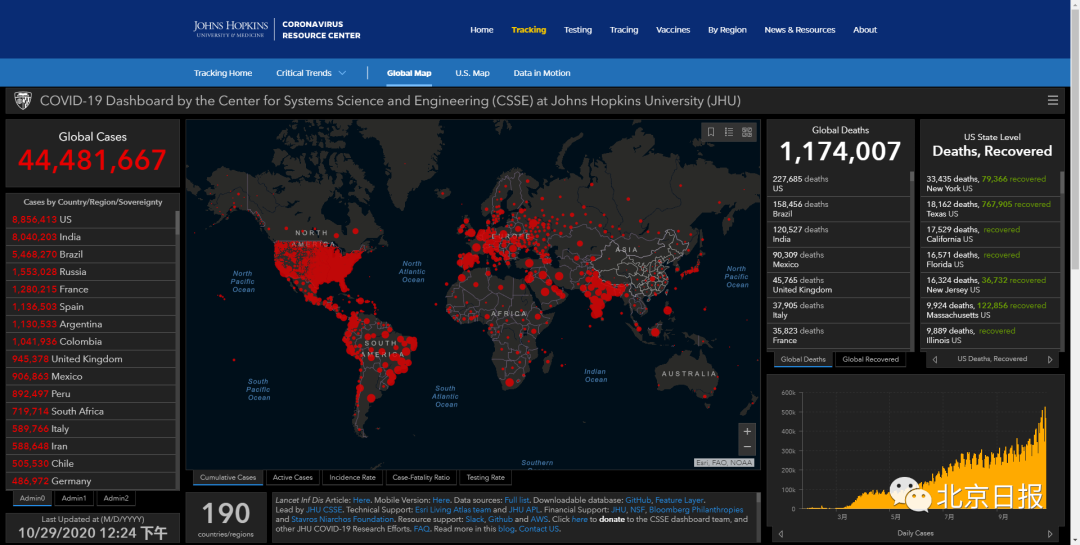Open the About nav item
The width and height of the screenshot is (1080, 545).
tap(865, 30)
